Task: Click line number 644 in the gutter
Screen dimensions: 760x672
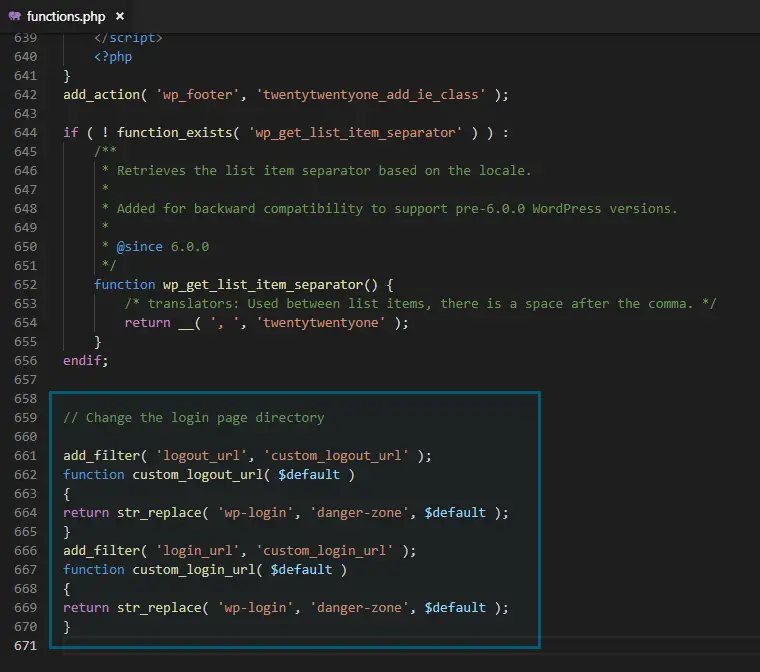Action: coord(24,132)
